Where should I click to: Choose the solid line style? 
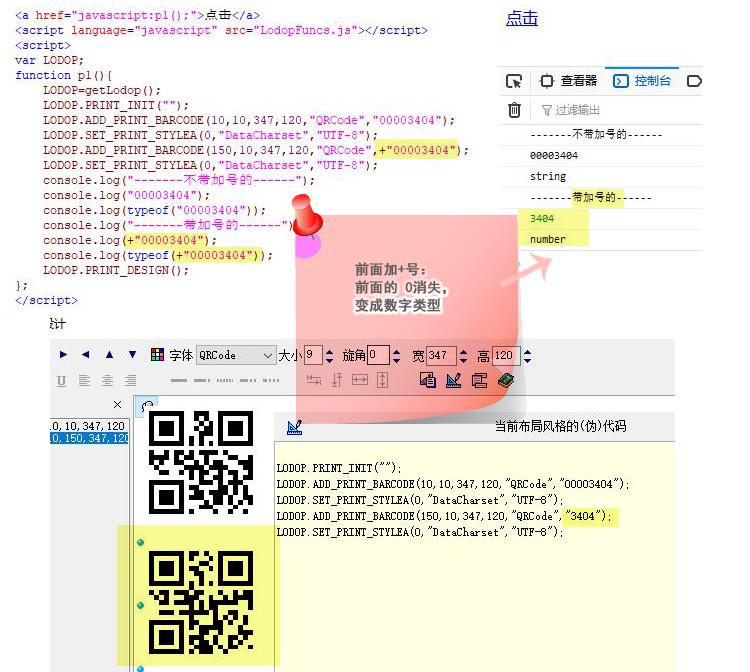[179, 380]
